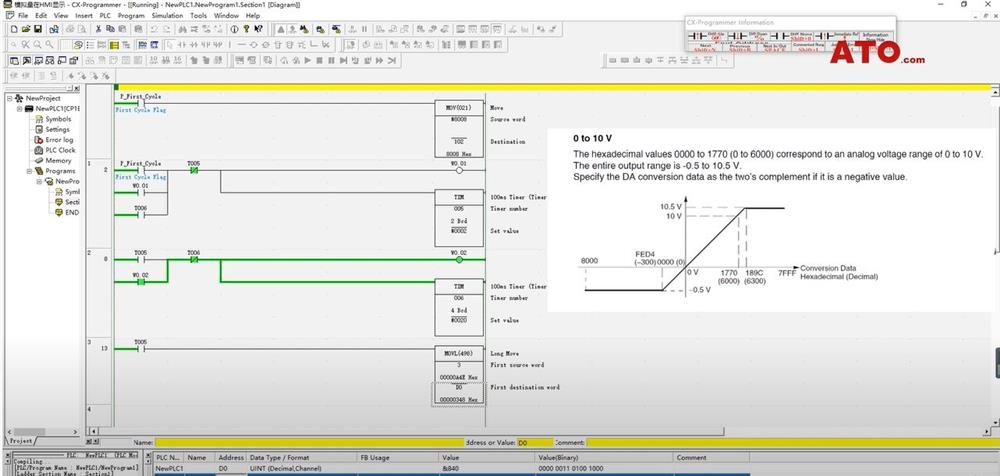The height and width of the screenshot is (476, 1000).
Task: Select END section in project tree
Action: pos(71,212)
